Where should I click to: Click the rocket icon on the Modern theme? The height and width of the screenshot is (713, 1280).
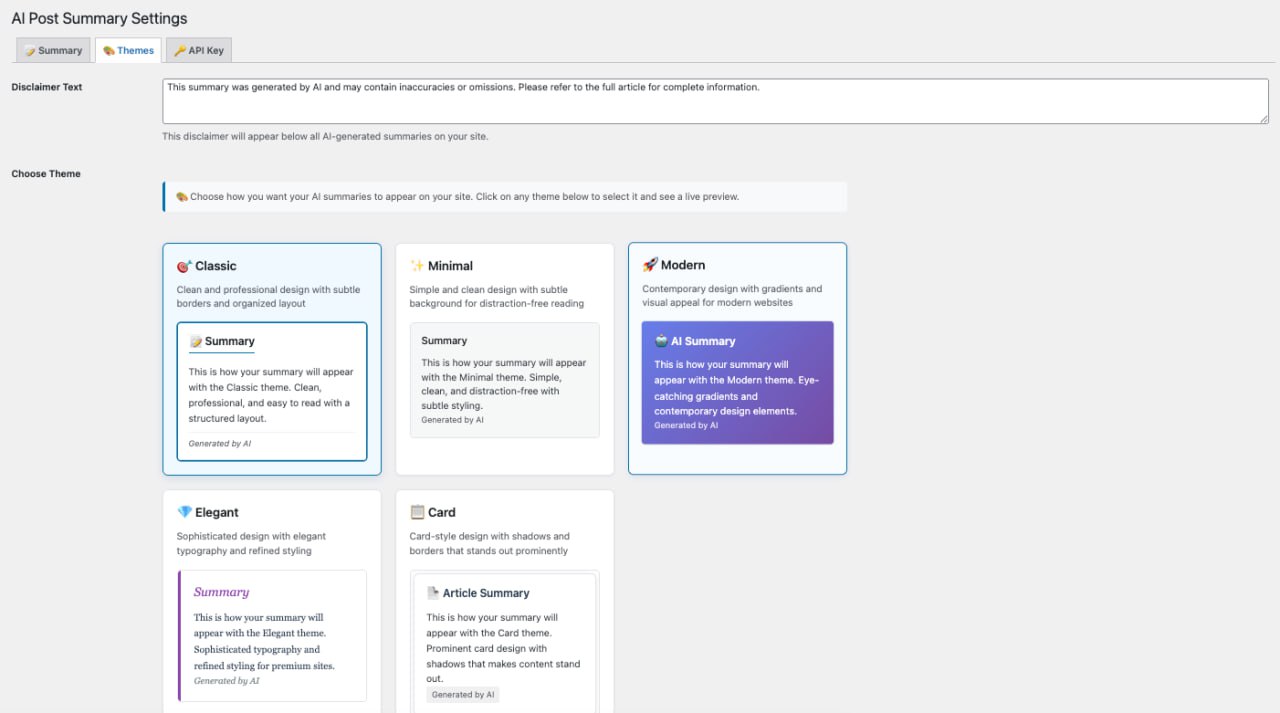coord(650,265)
